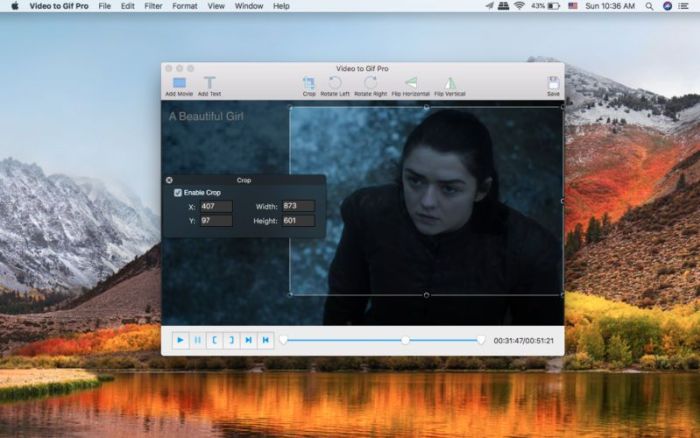Image resolution: width=700 pixels, height=438 pixels.
Task: Open the Filter menu
Action: tap(153, 6)
